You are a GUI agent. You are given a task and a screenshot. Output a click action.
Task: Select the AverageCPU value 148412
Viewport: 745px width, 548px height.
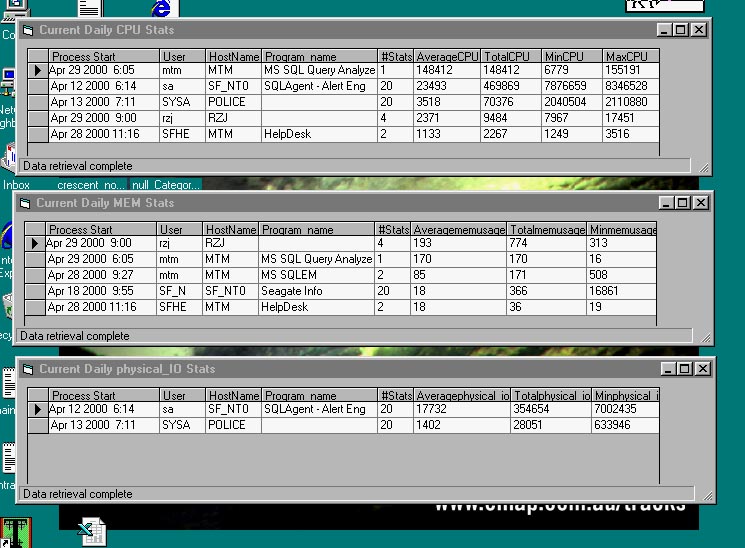pos(447,70)
